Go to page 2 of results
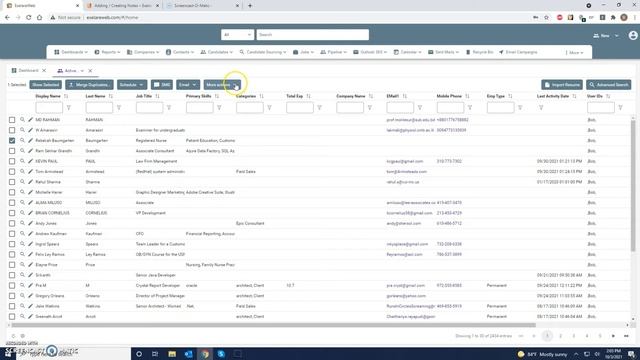Viewport: 640px width, 360px height. pyautogui.click(x=560, y=336)
